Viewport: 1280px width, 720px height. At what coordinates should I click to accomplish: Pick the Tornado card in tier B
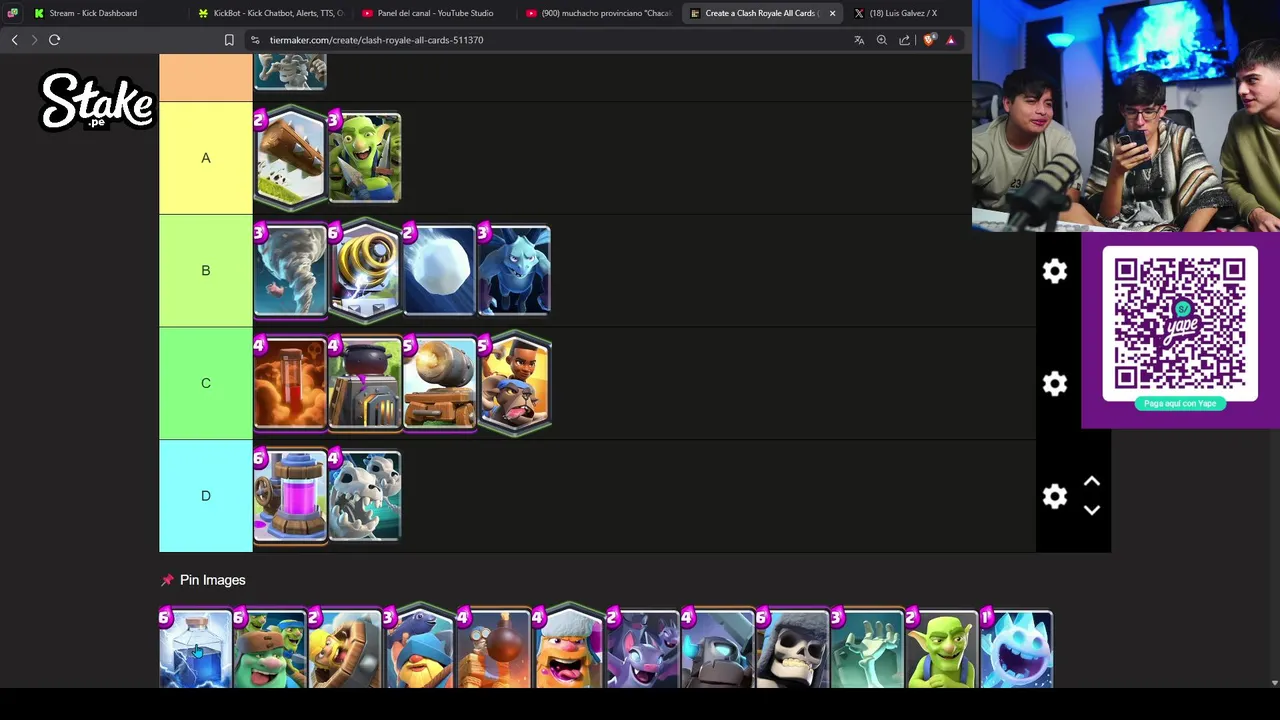coord(290,271)
